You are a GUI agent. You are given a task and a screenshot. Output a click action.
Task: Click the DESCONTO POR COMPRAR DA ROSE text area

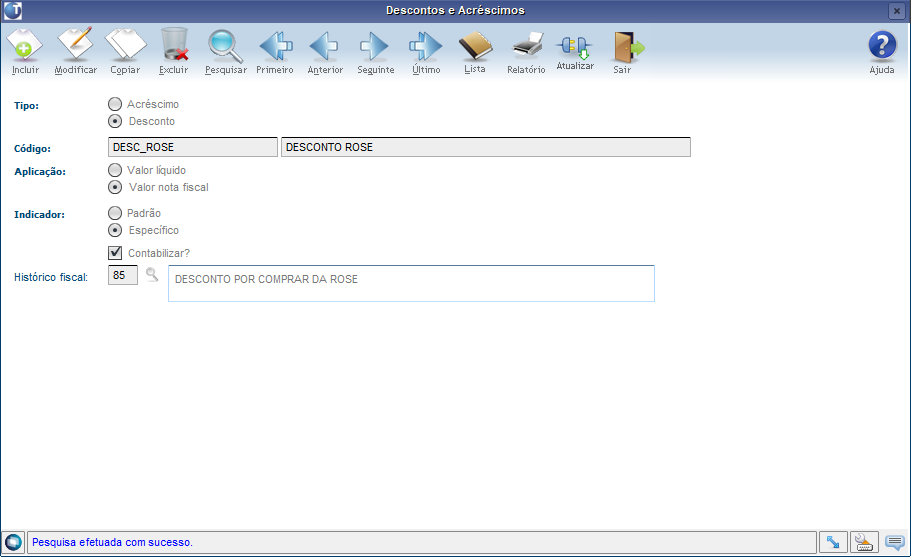coord(411,283)
